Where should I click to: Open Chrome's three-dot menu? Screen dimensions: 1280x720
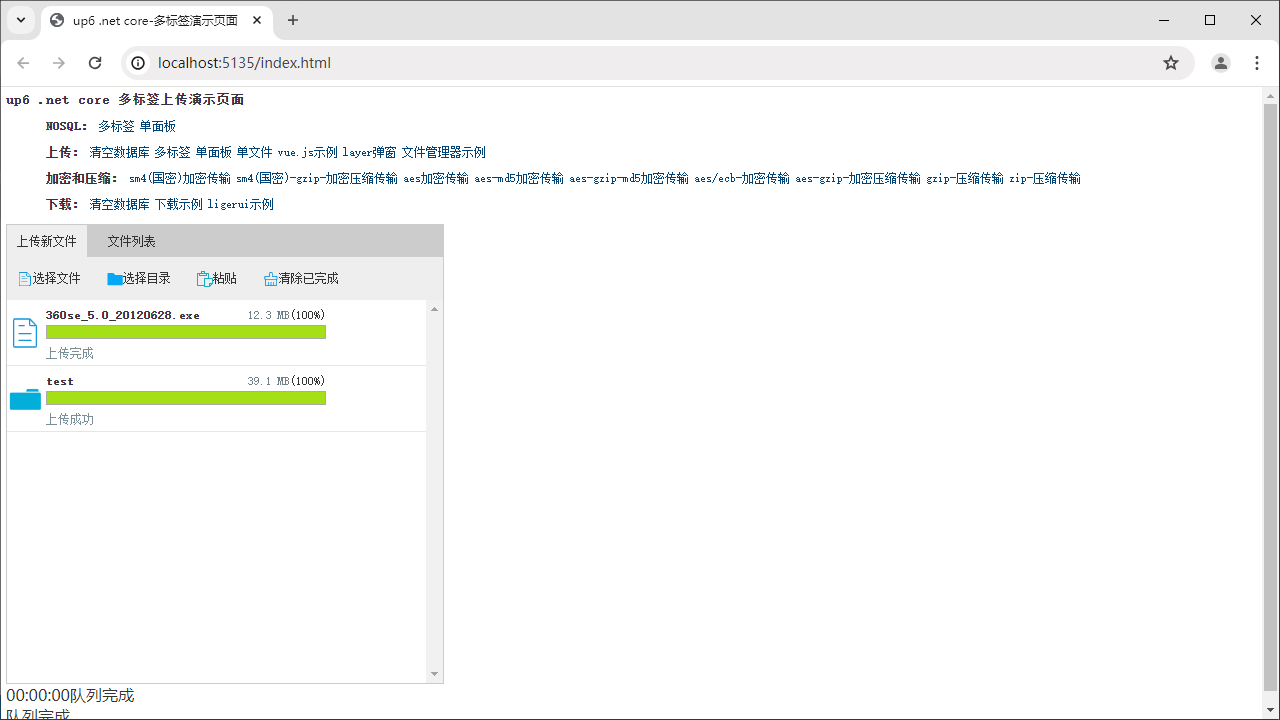pyautogui.click(x=1258, y=63)
